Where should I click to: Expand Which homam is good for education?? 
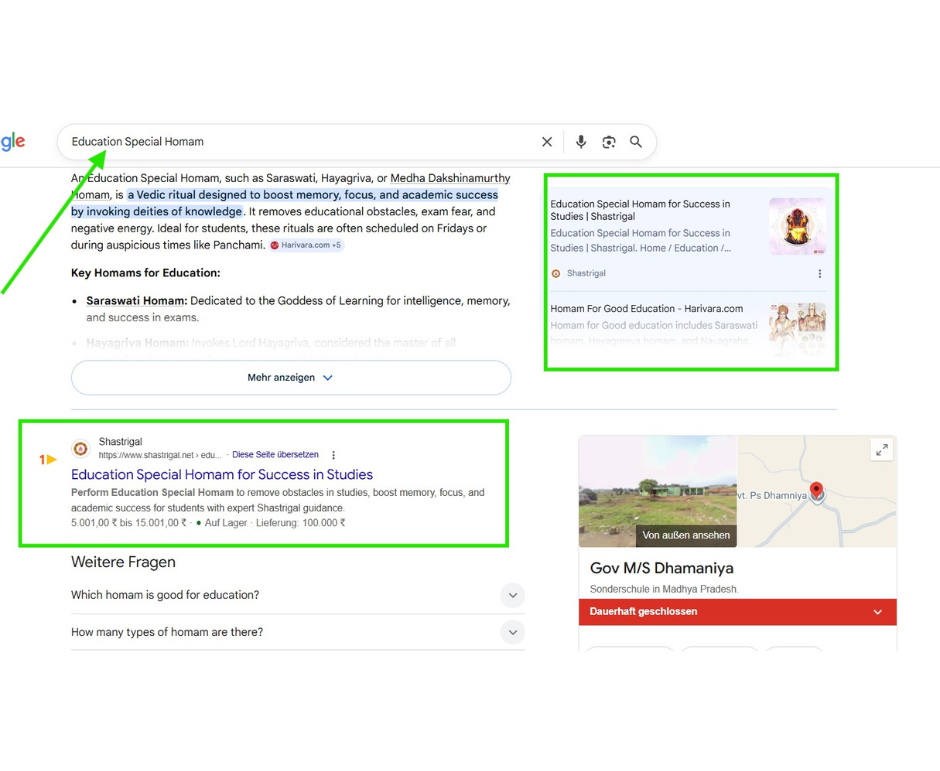[298, 595]
